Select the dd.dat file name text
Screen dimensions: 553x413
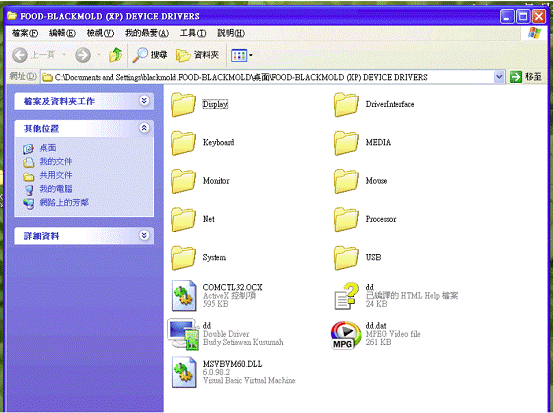pos(376,326)
